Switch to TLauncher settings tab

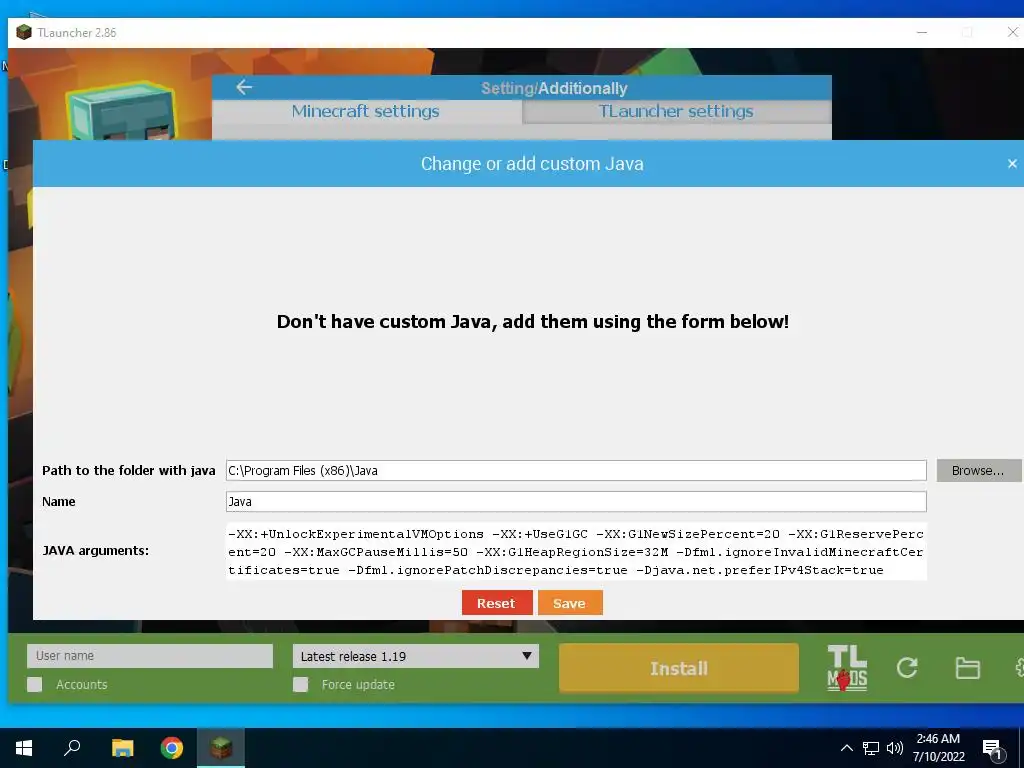677,111
